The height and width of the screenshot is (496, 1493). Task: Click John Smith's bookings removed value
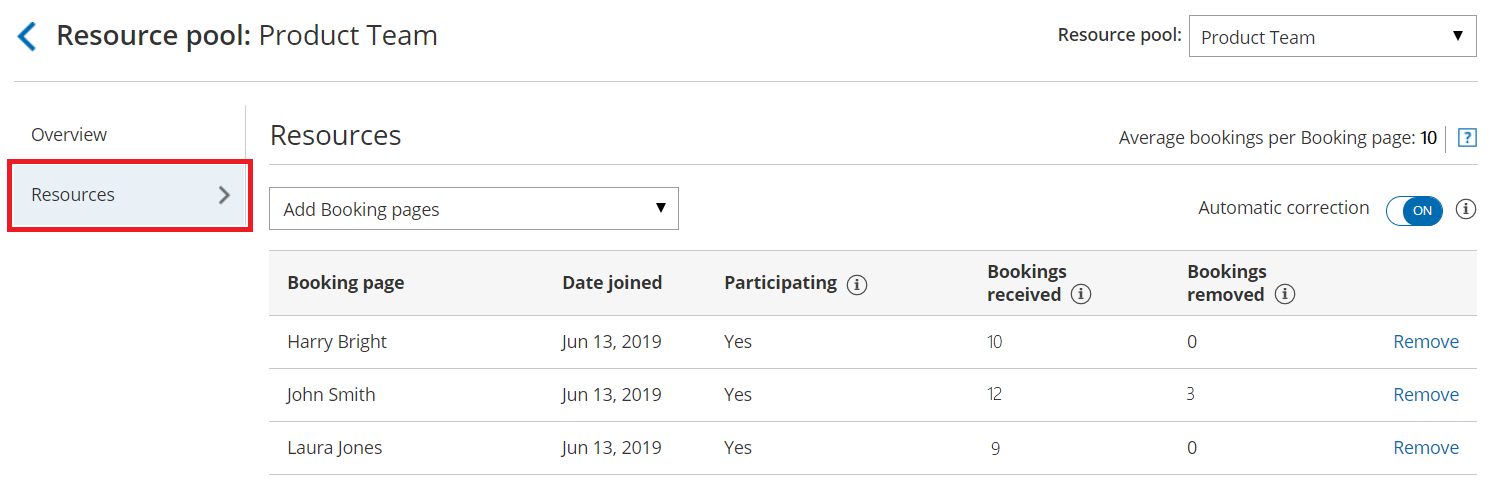1190,395
